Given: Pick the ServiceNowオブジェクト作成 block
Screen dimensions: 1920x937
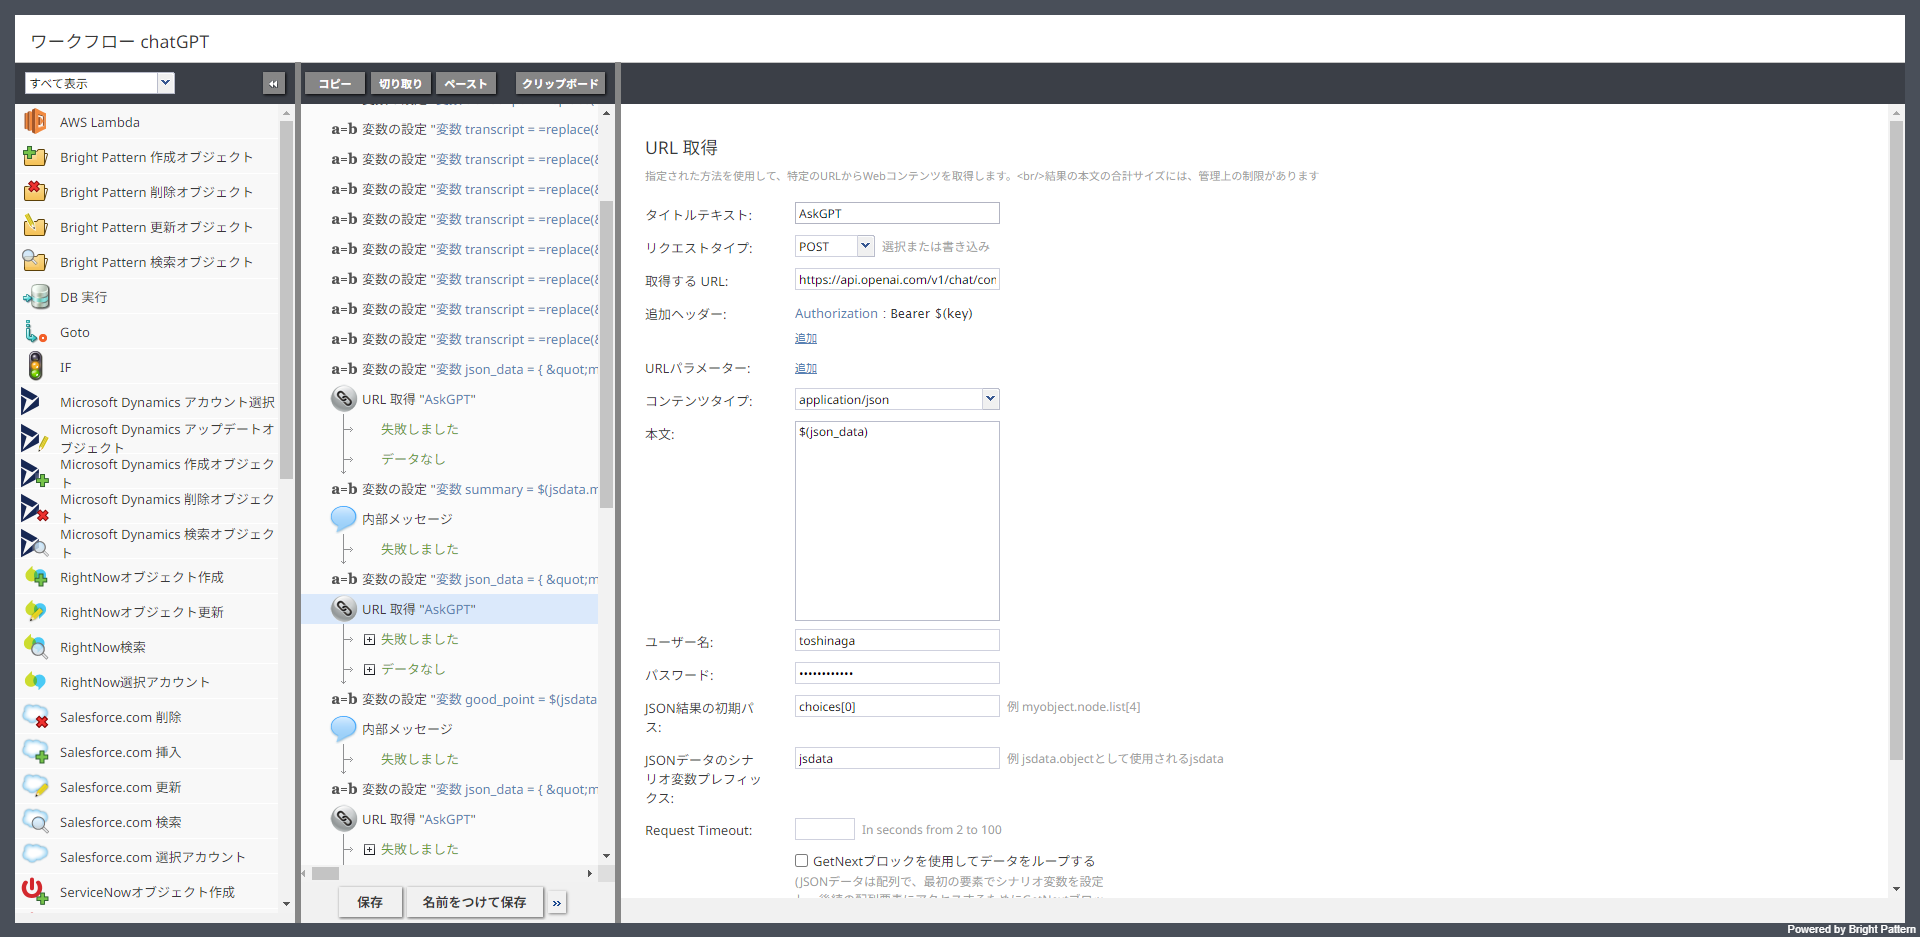Looking at the screenshot, I should (146, 891).
